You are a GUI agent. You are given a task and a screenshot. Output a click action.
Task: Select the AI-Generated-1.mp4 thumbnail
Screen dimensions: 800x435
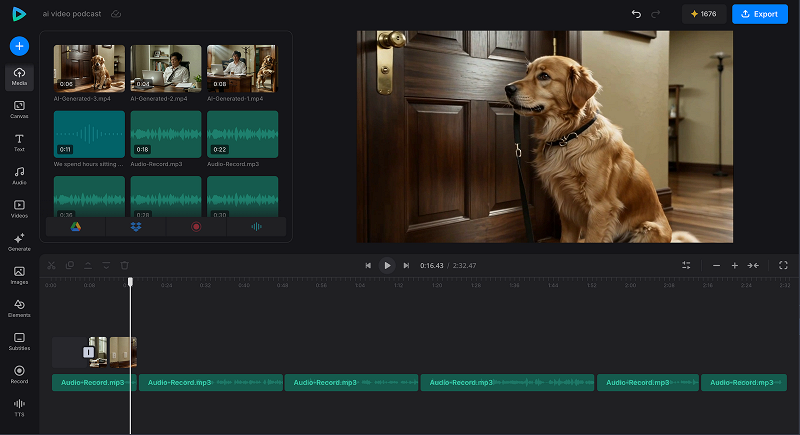click(x=242, y=68)
